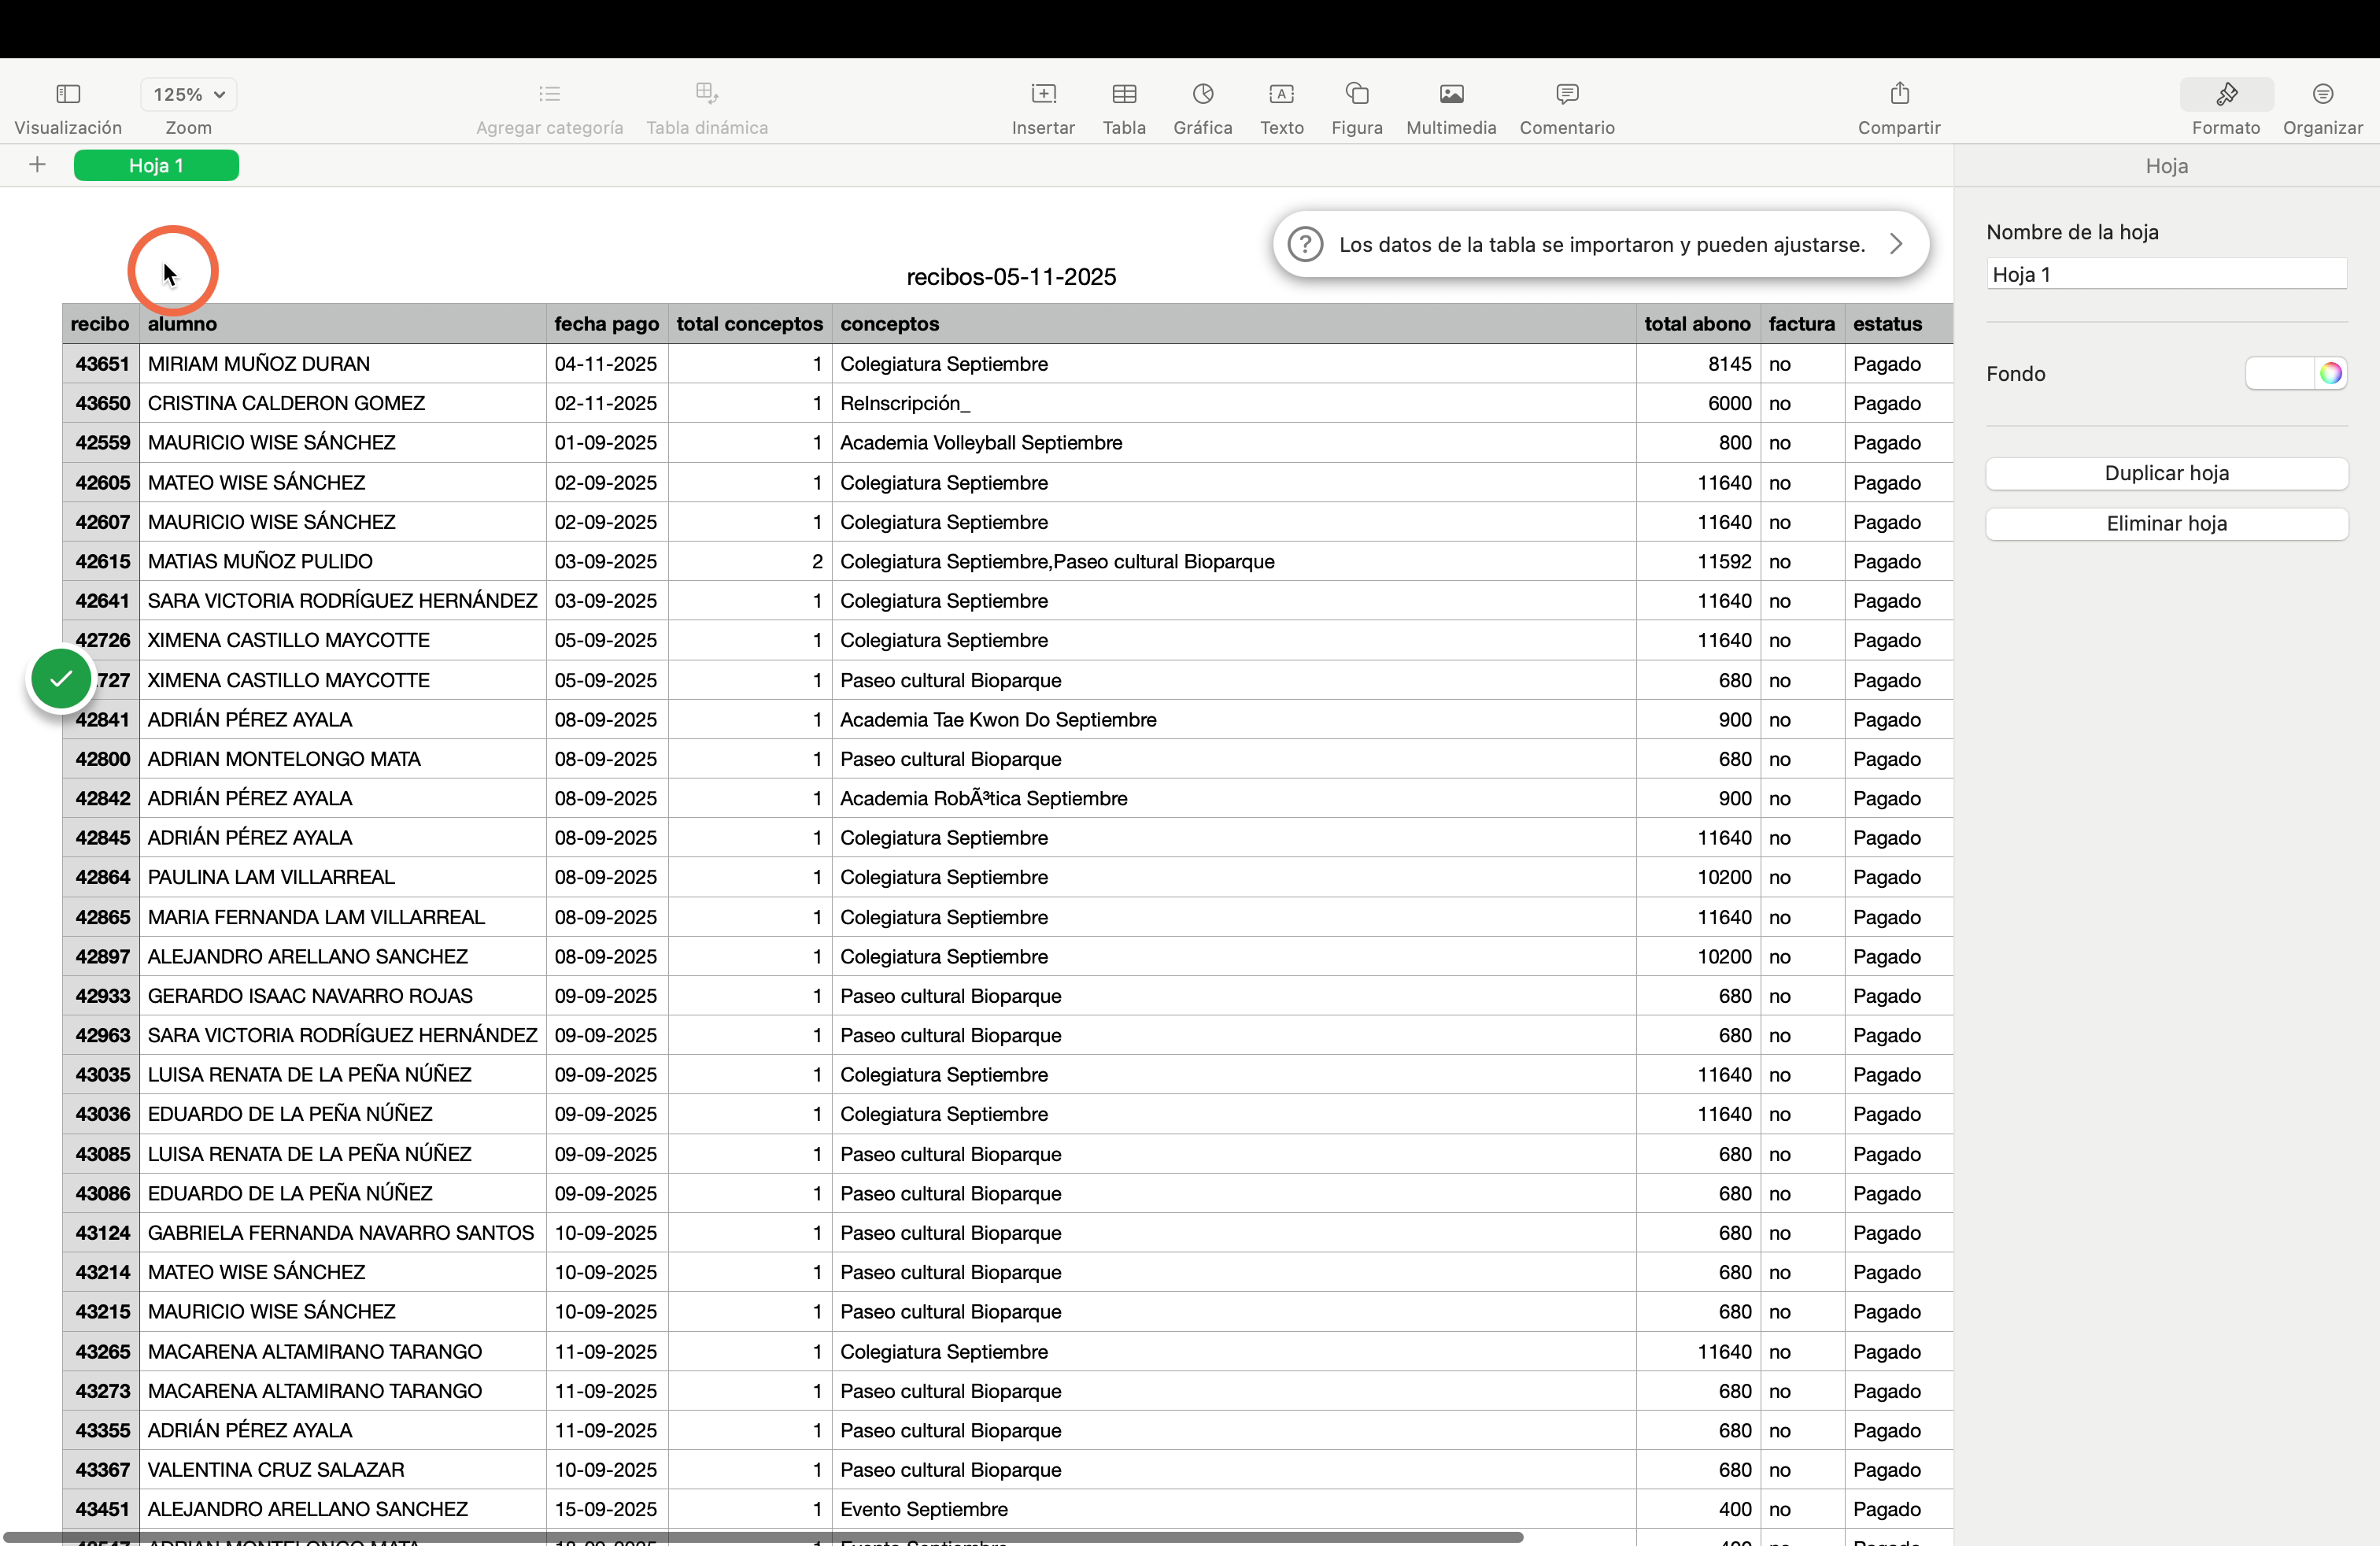Click the help question mark in import notice
The image size is (2380, 1546).
click(1305, 244)
